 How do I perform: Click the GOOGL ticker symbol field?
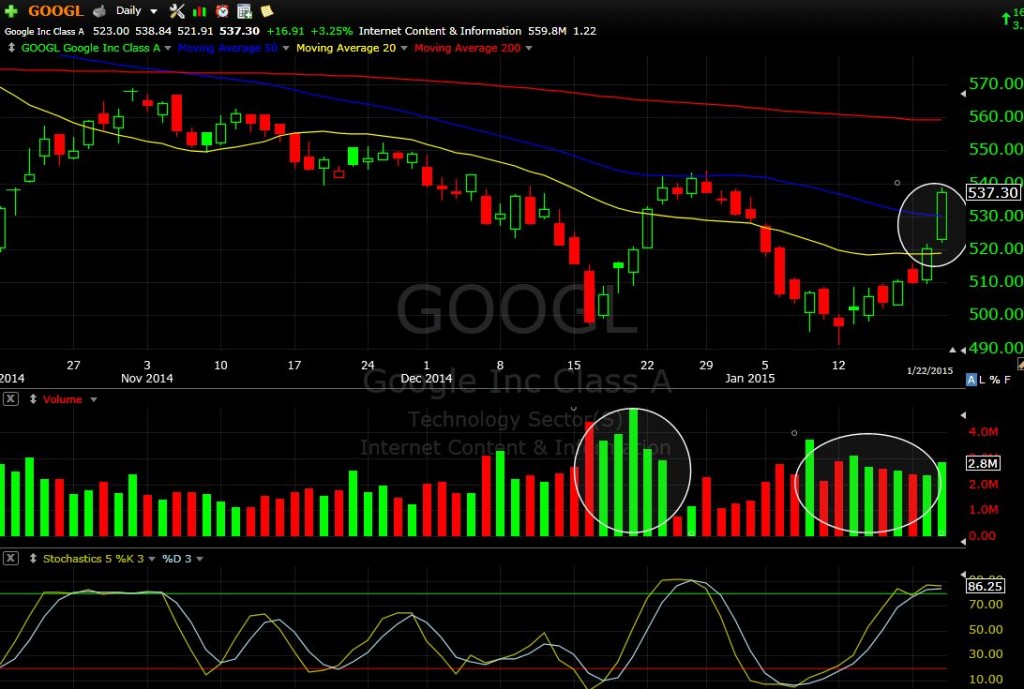click(56, 11)
